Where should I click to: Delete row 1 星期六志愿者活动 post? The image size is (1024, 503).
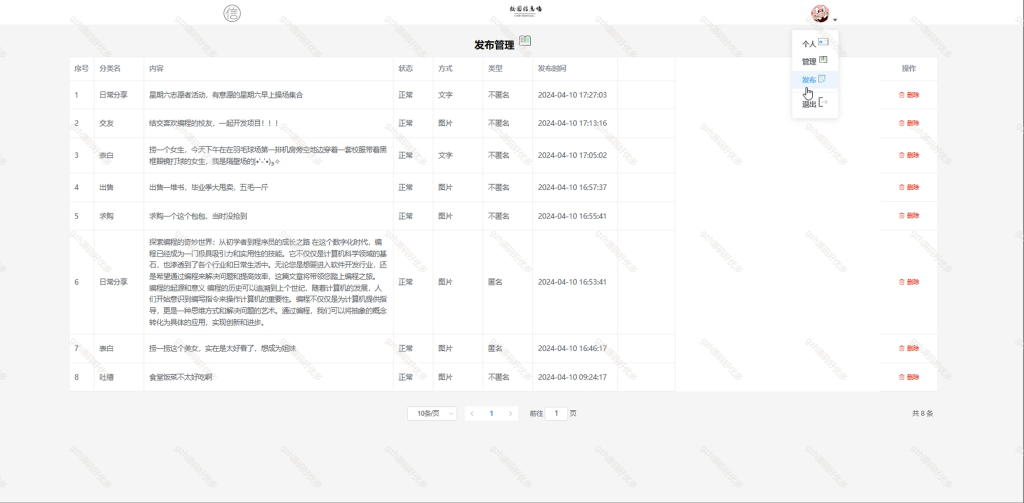[908, 95]
